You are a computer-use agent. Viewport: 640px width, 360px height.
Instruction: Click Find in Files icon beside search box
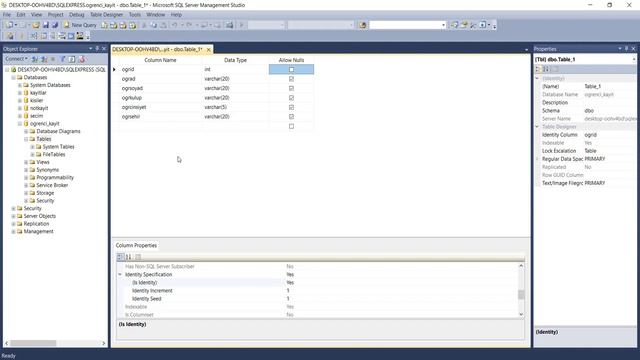362,25
